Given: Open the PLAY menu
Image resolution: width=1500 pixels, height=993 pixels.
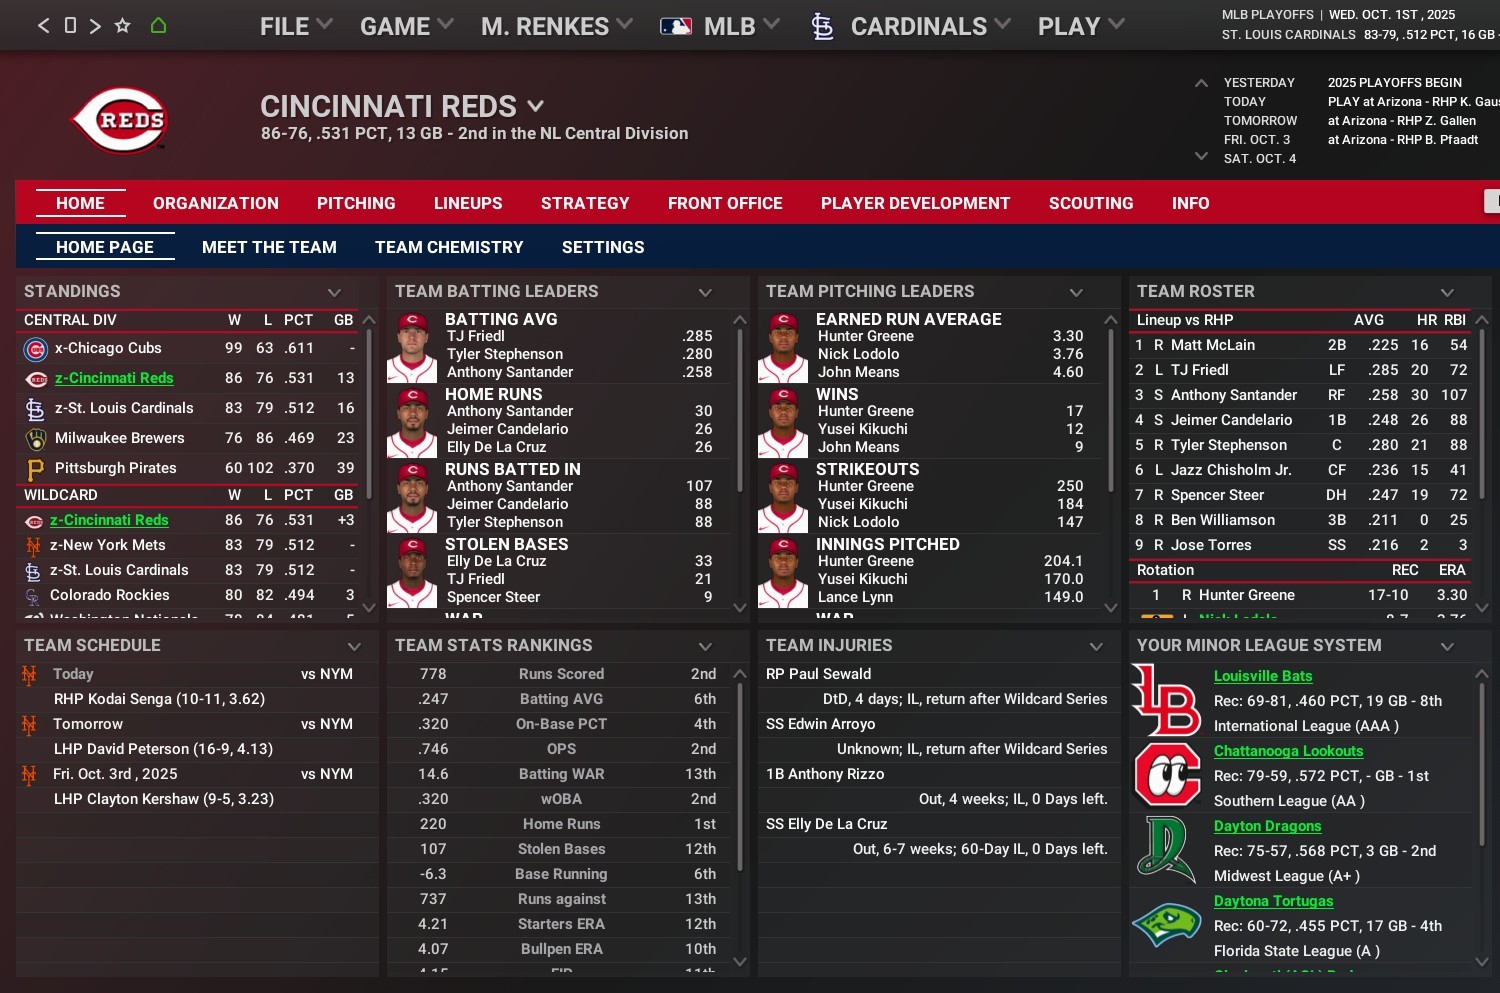Looking at the screenshot, I should 1081,27.
